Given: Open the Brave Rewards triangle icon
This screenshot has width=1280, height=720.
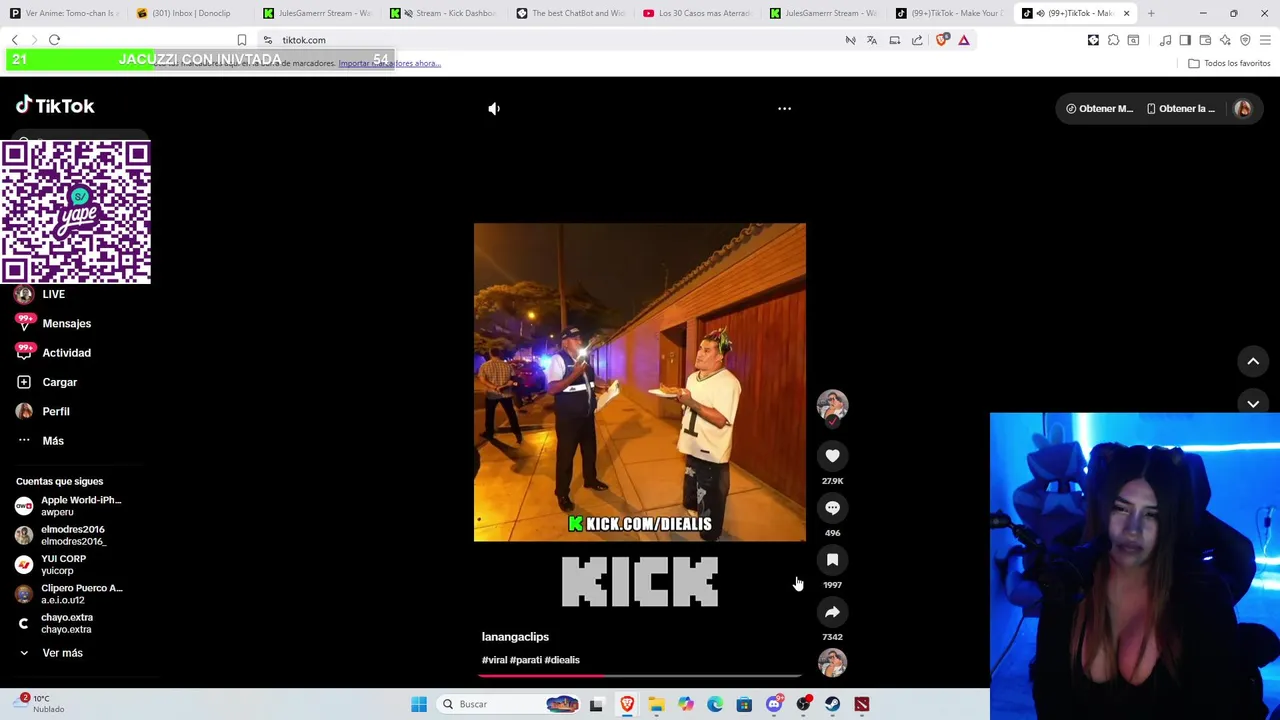Looking at the screenshot, I should [964, 40].
